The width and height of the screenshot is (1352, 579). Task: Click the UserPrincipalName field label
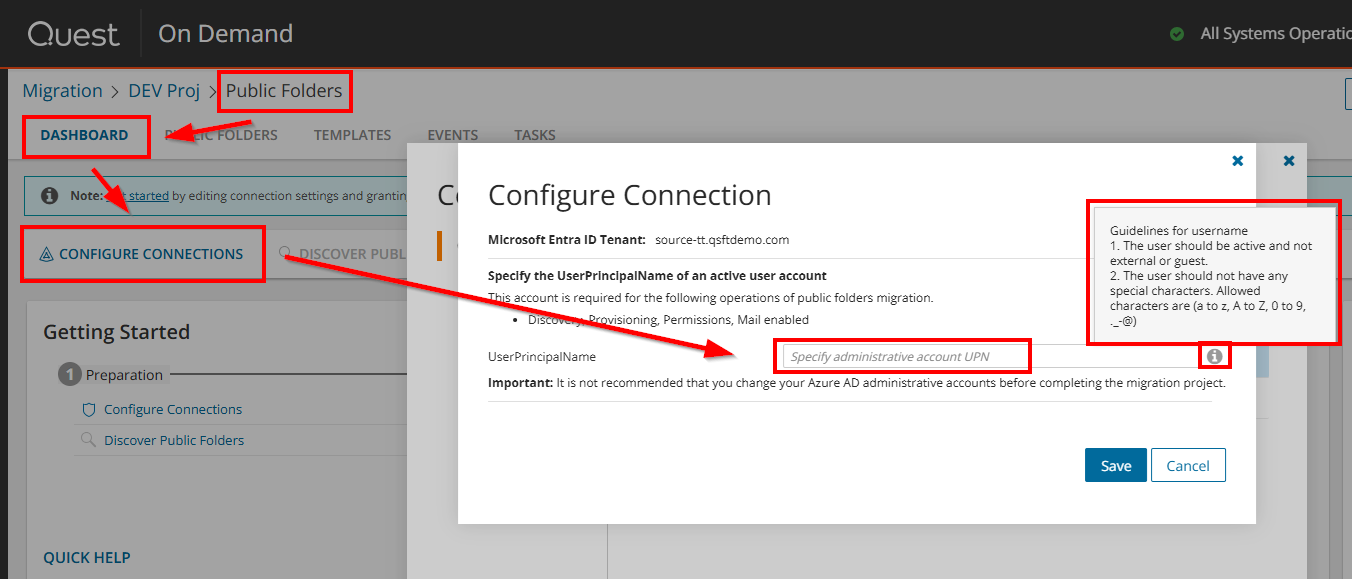coord(542,356)
